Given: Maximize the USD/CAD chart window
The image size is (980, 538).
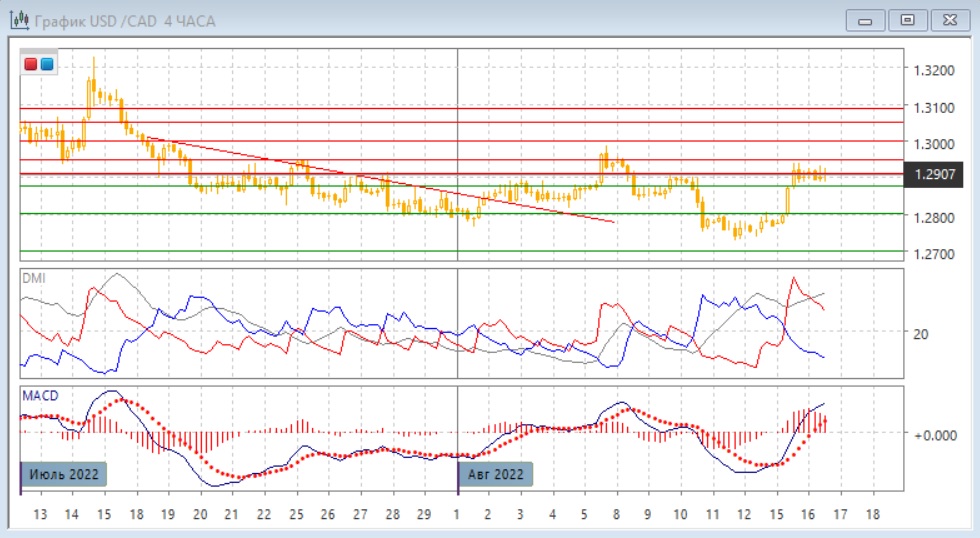Looking at the screenshot, I should pos(907,20).
